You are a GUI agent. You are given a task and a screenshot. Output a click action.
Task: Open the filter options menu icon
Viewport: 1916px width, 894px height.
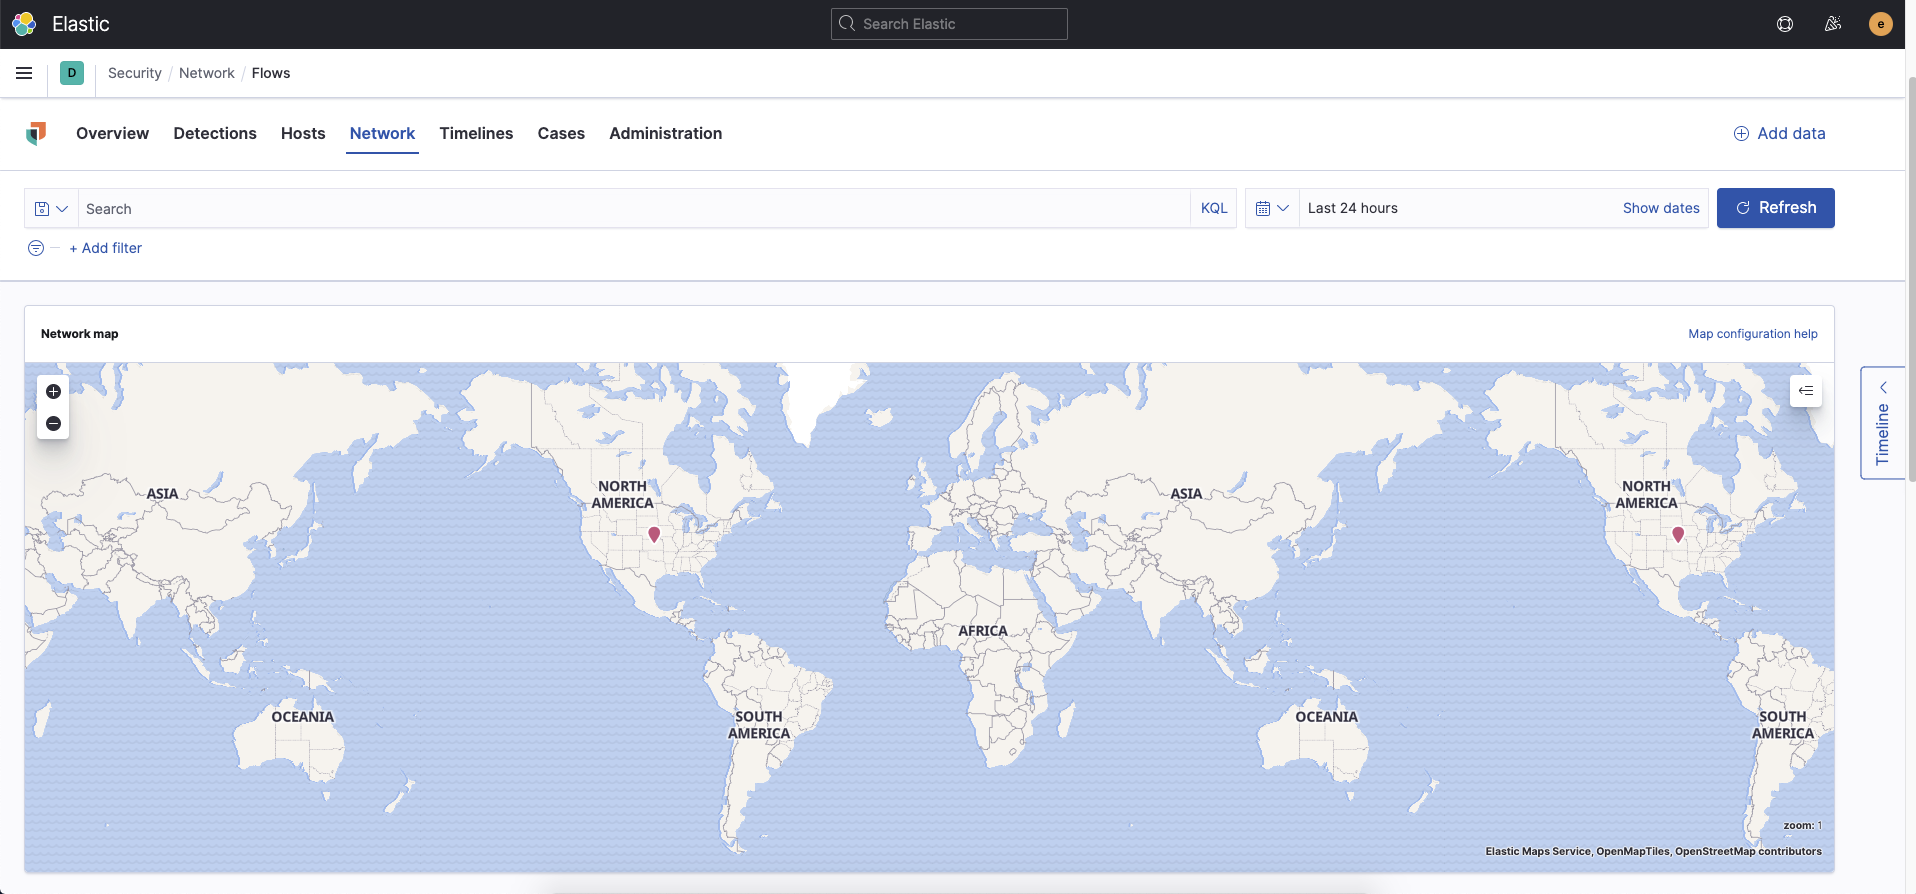(36, 248)
